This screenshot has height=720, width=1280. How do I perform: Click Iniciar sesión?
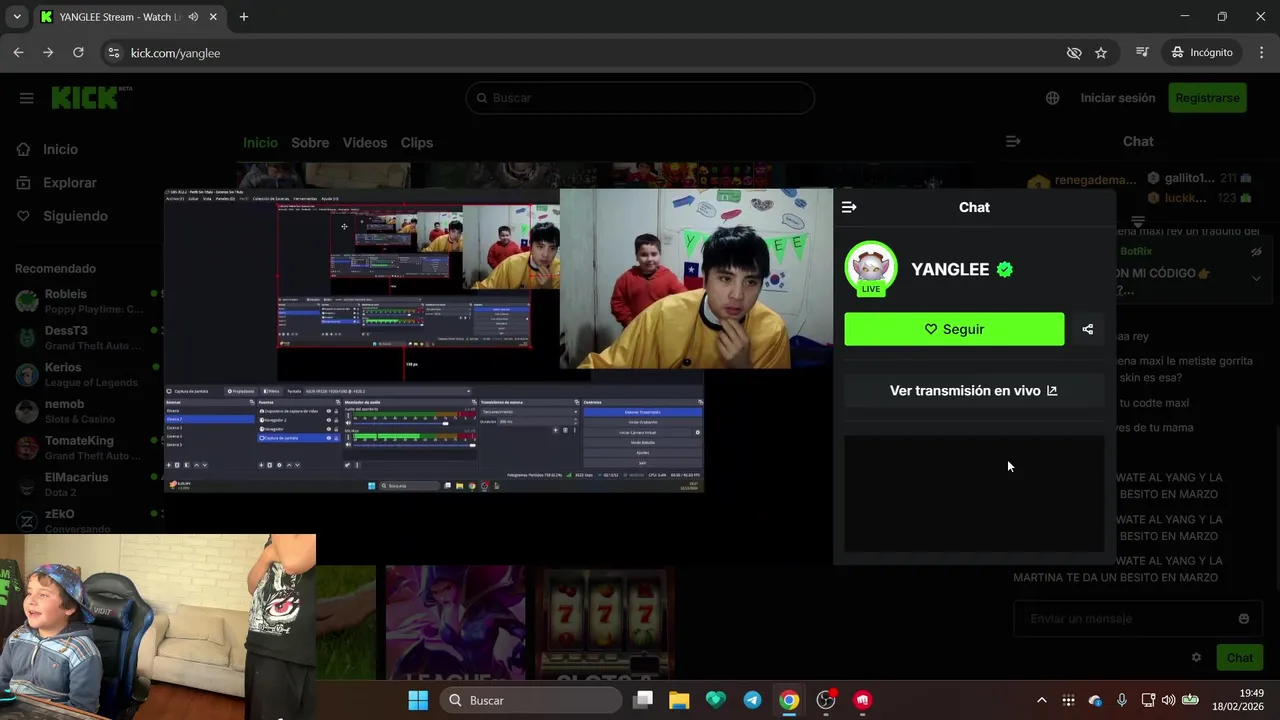pyautogui.click(x=1118, y=98)
